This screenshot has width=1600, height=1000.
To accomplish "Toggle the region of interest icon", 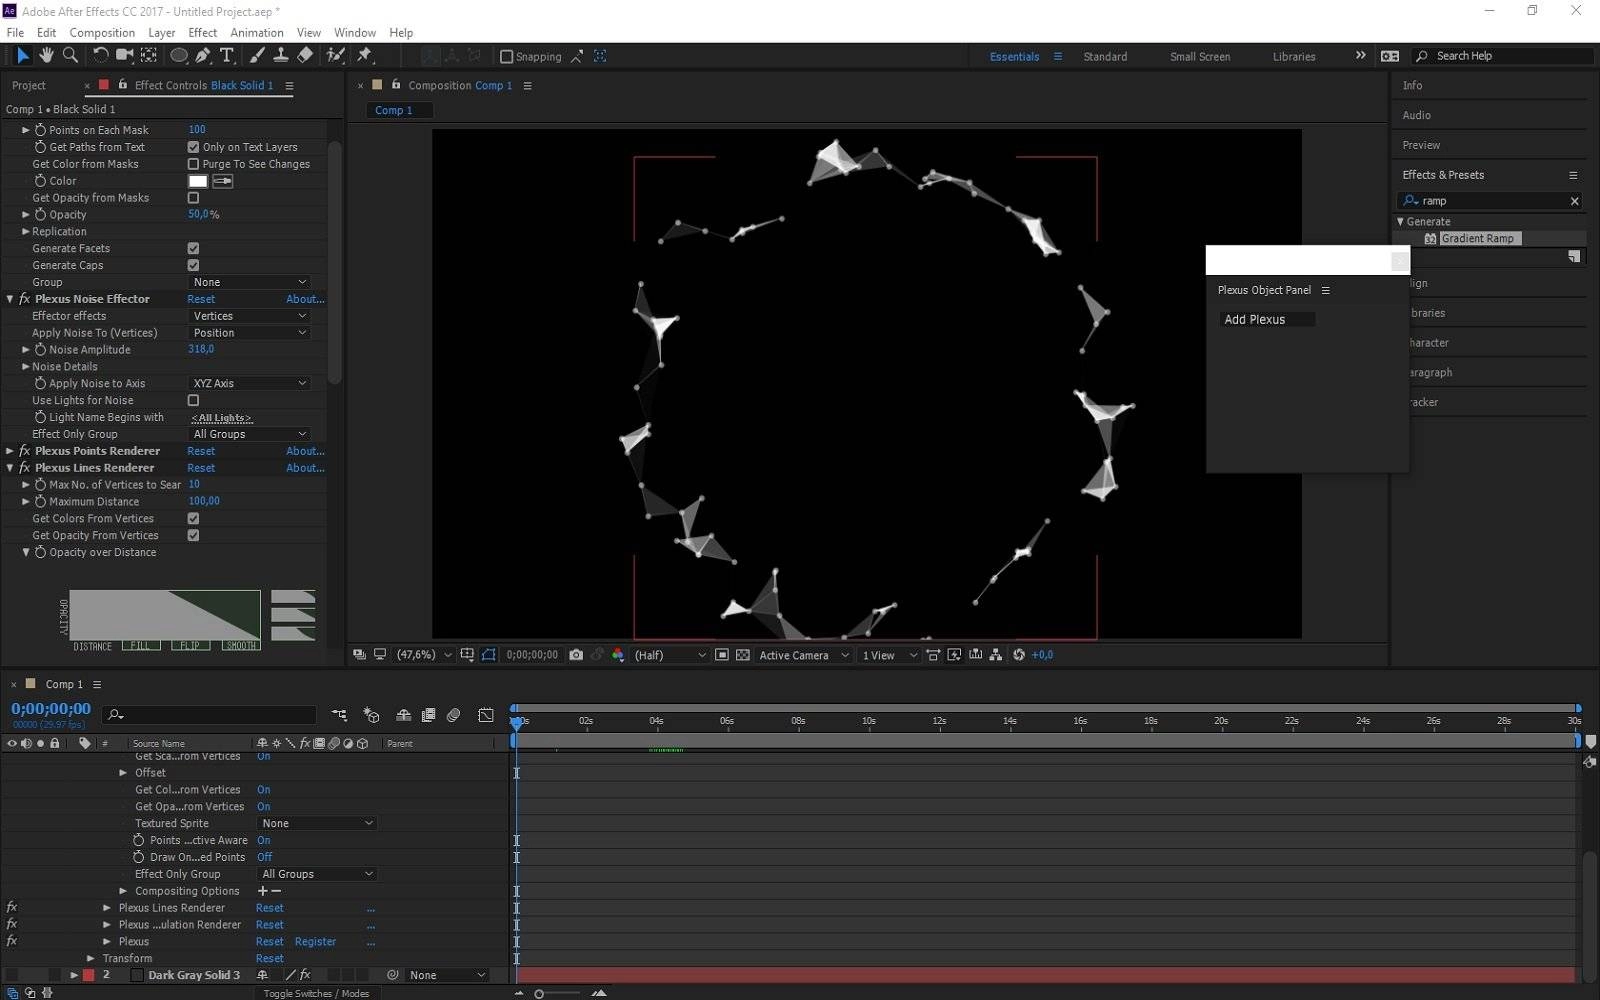I will [722, 655].
